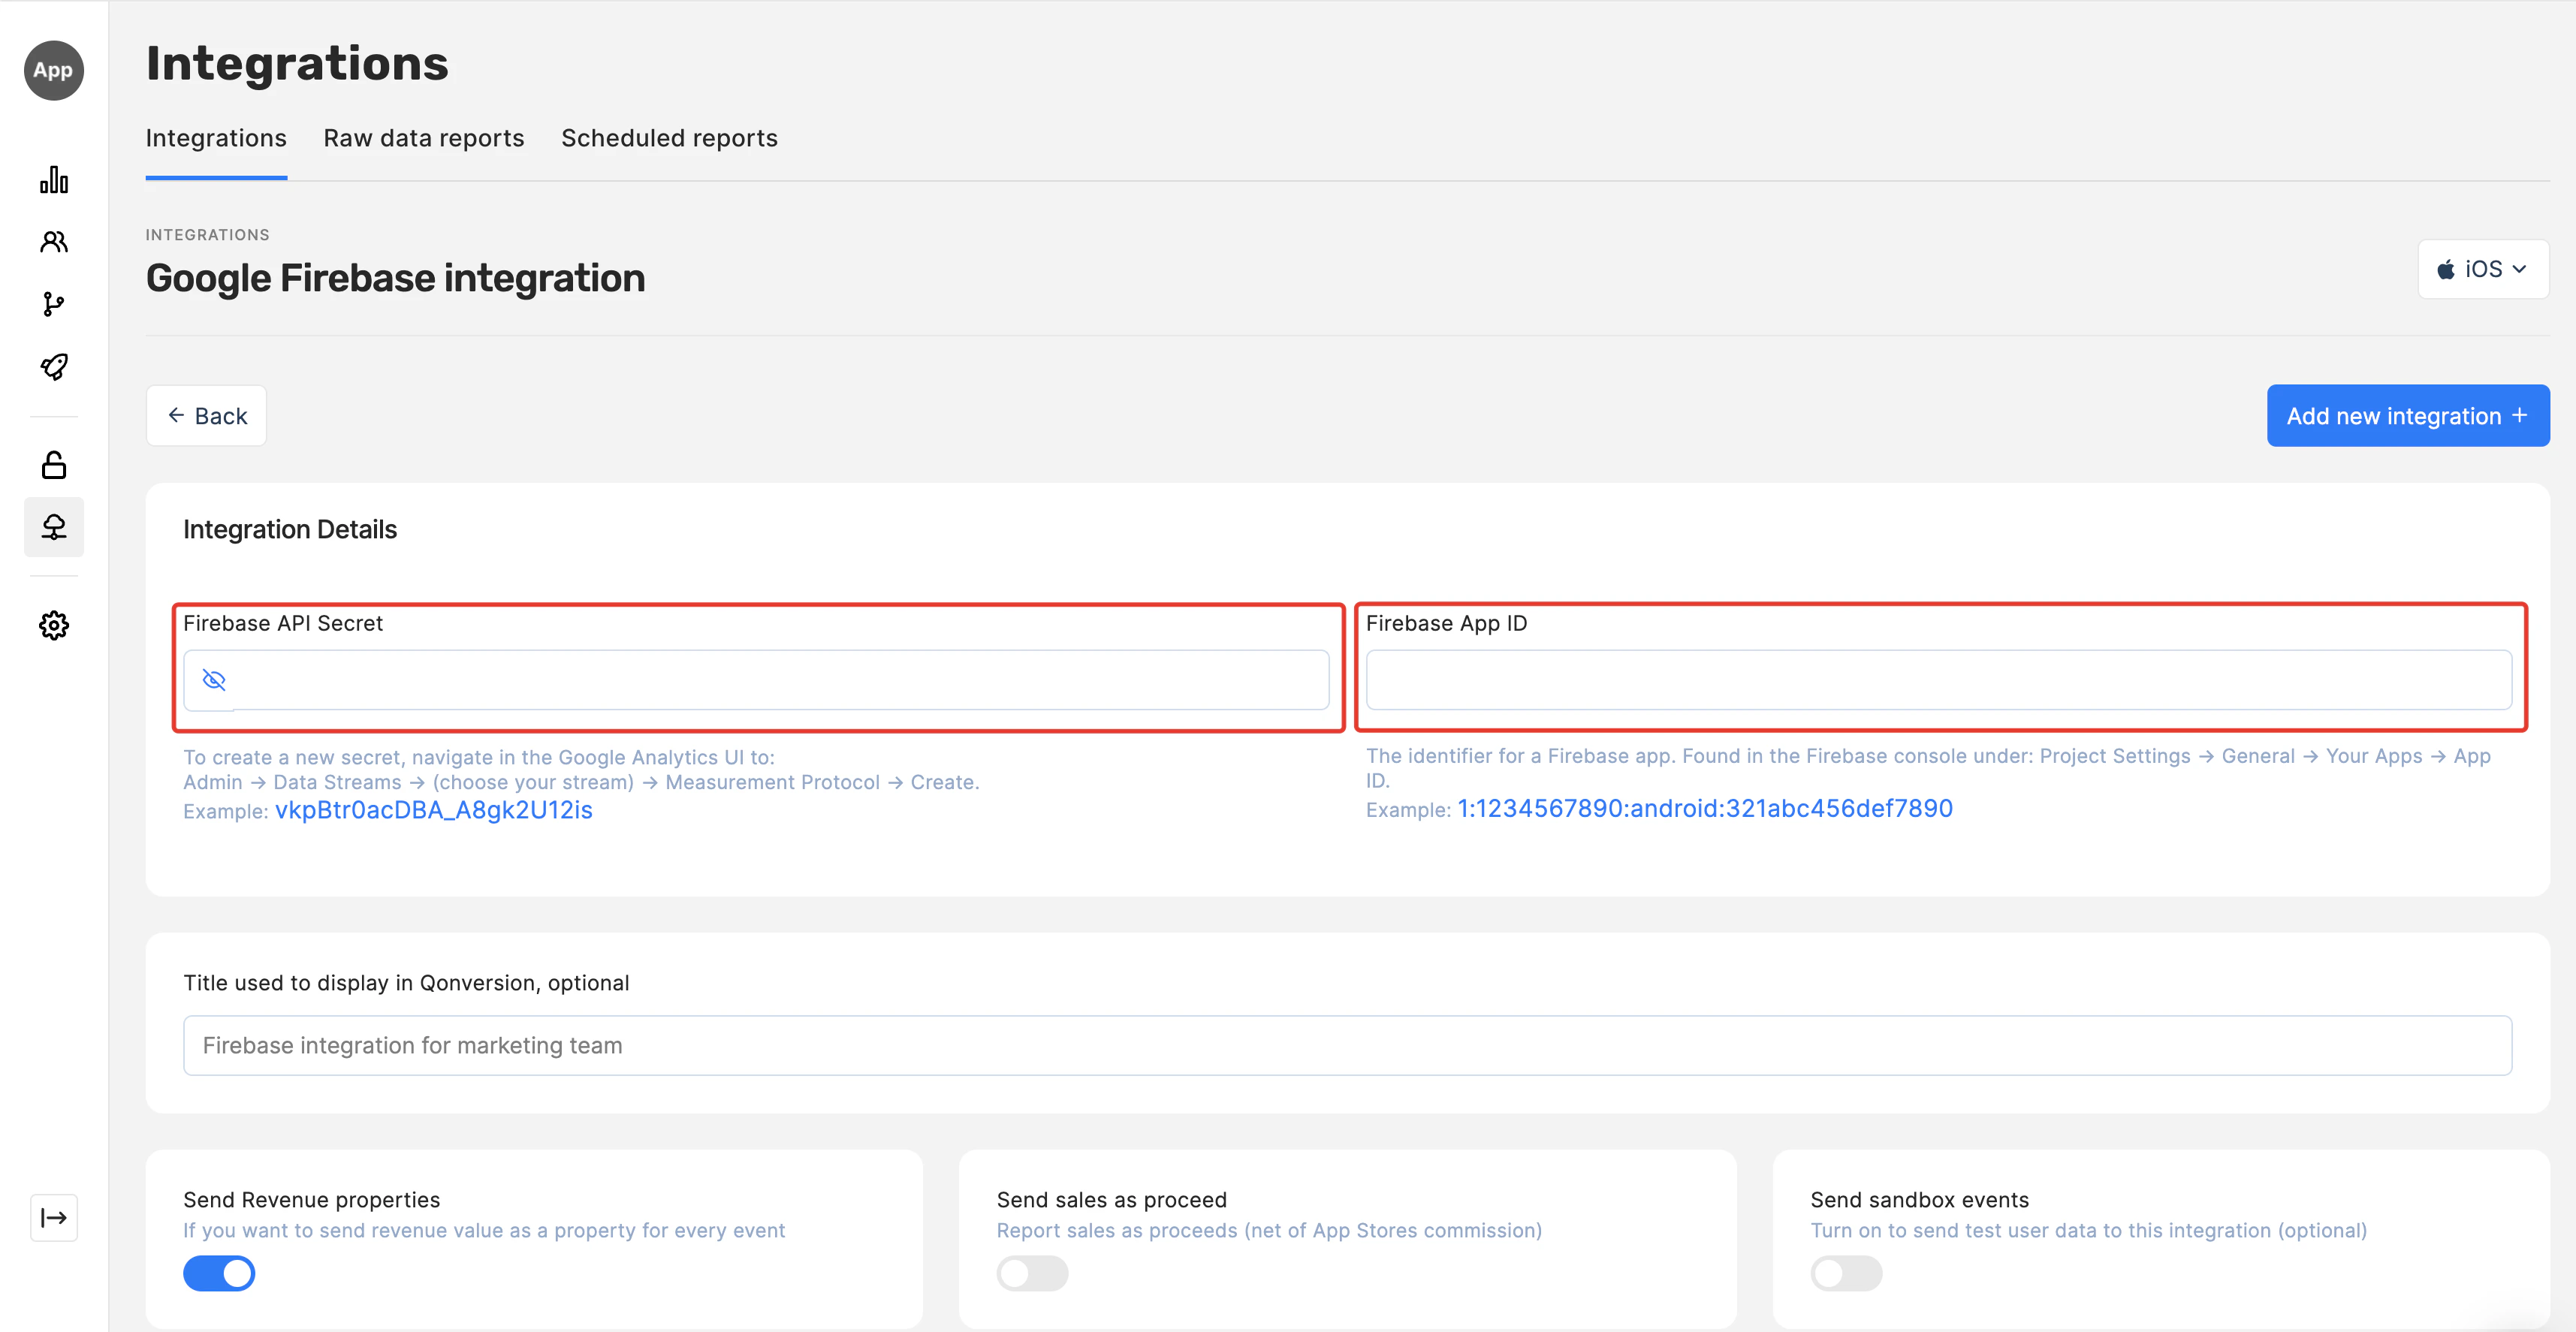The height and width of the screenshot is (1332, 2576).
Task: Expand sidebar with the arrow icon
Action: 54,1217
